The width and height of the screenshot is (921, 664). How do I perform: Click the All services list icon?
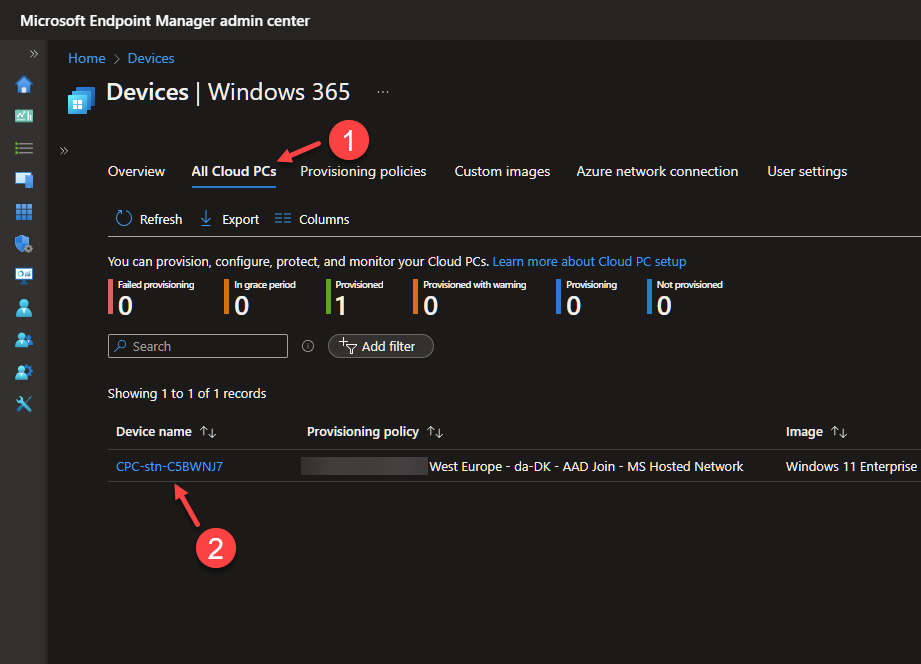(x=23, y=148)
